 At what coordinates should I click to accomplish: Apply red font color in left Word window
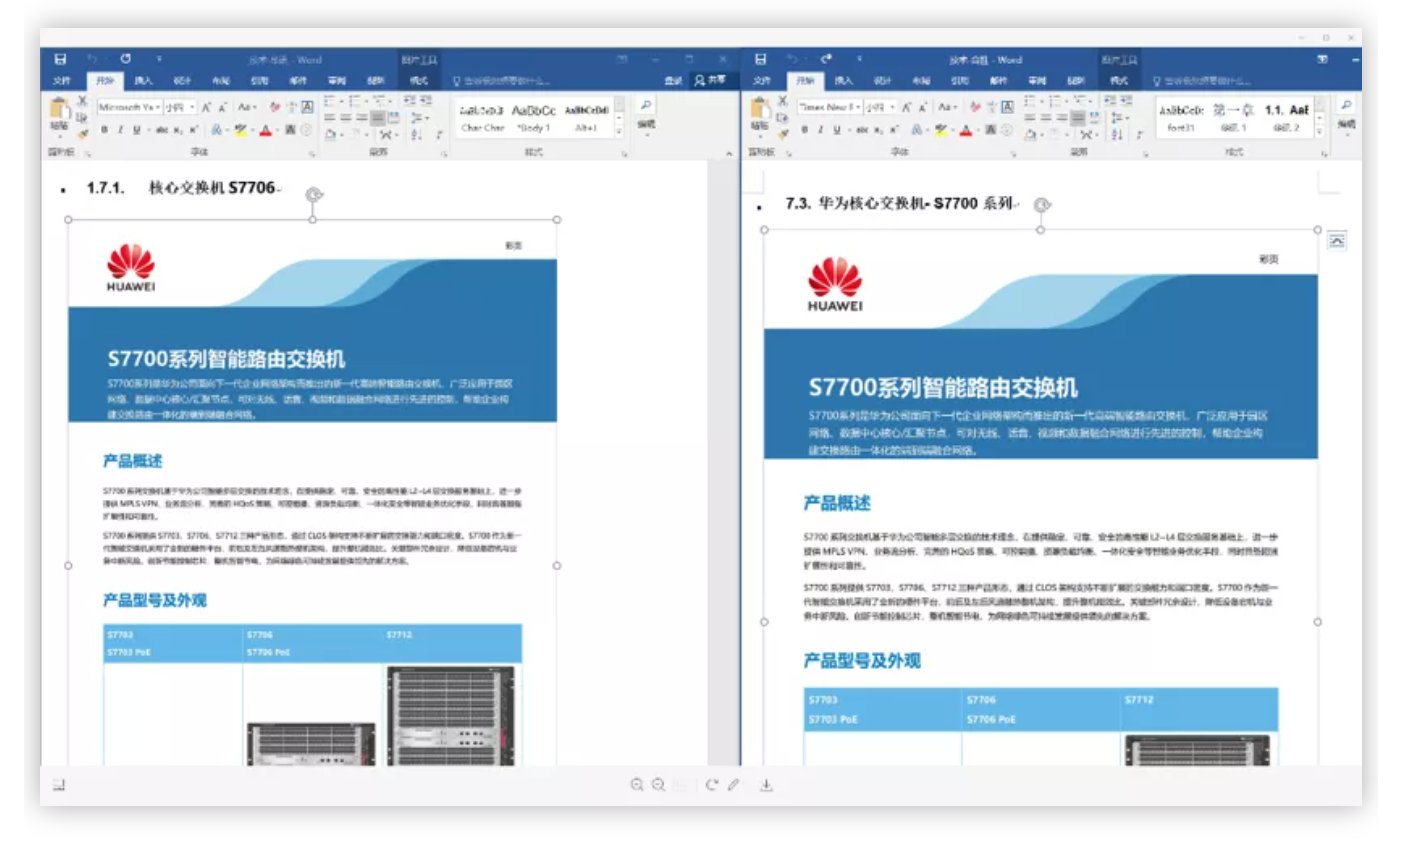pos(265,130)
